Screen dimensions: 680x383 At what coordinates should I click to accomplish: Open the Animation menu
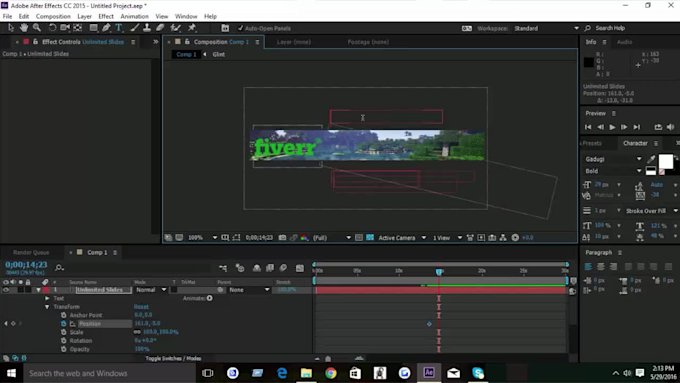tap(134, 16)
